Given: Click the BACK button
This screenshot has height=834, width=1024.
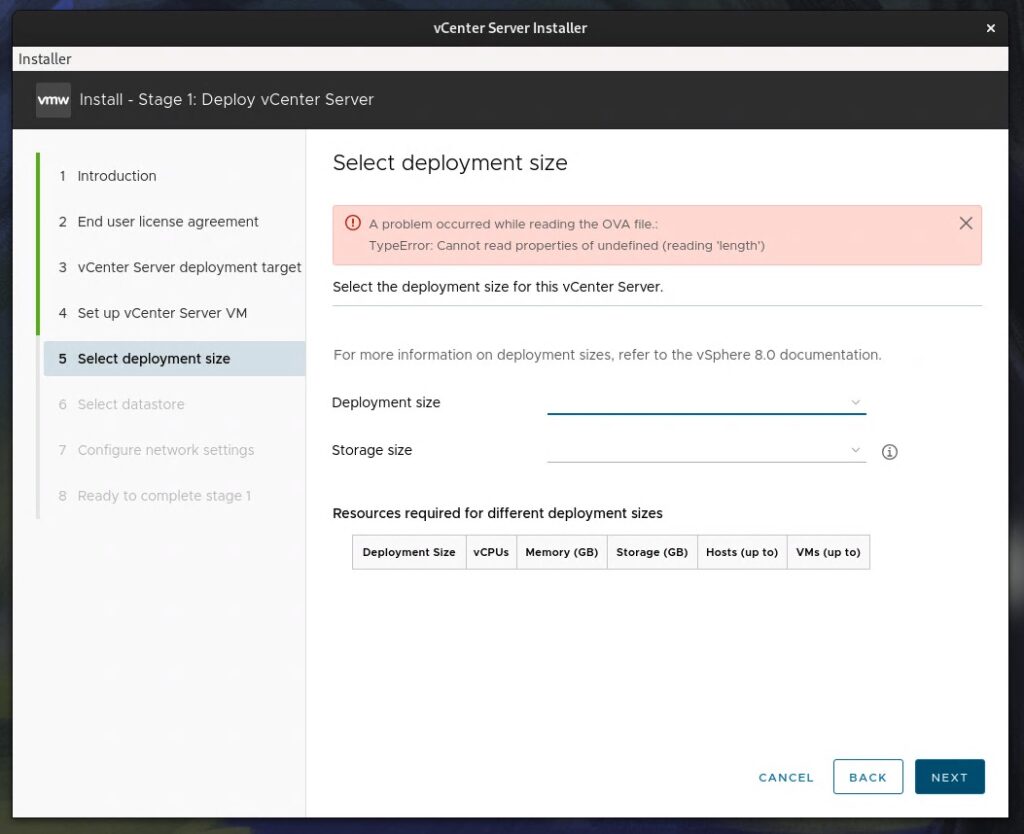Looking at the screenshot, I should [x=868, y=777].
